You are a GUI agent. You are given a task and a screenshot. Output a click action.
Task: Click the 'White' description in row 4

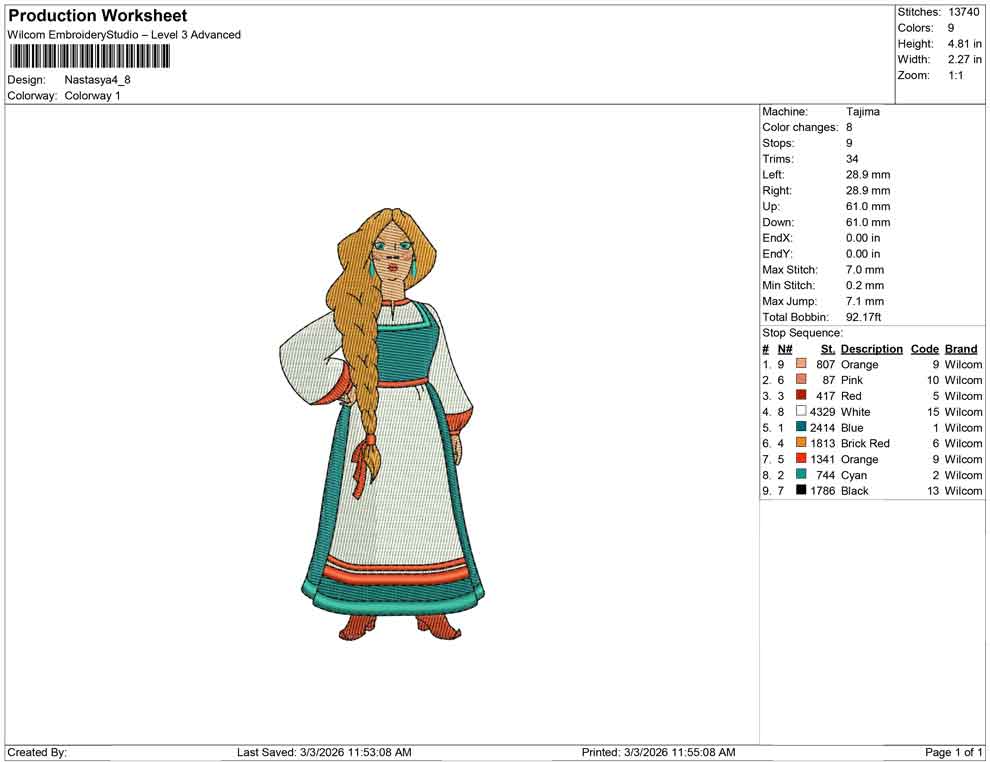click(856, 412)
